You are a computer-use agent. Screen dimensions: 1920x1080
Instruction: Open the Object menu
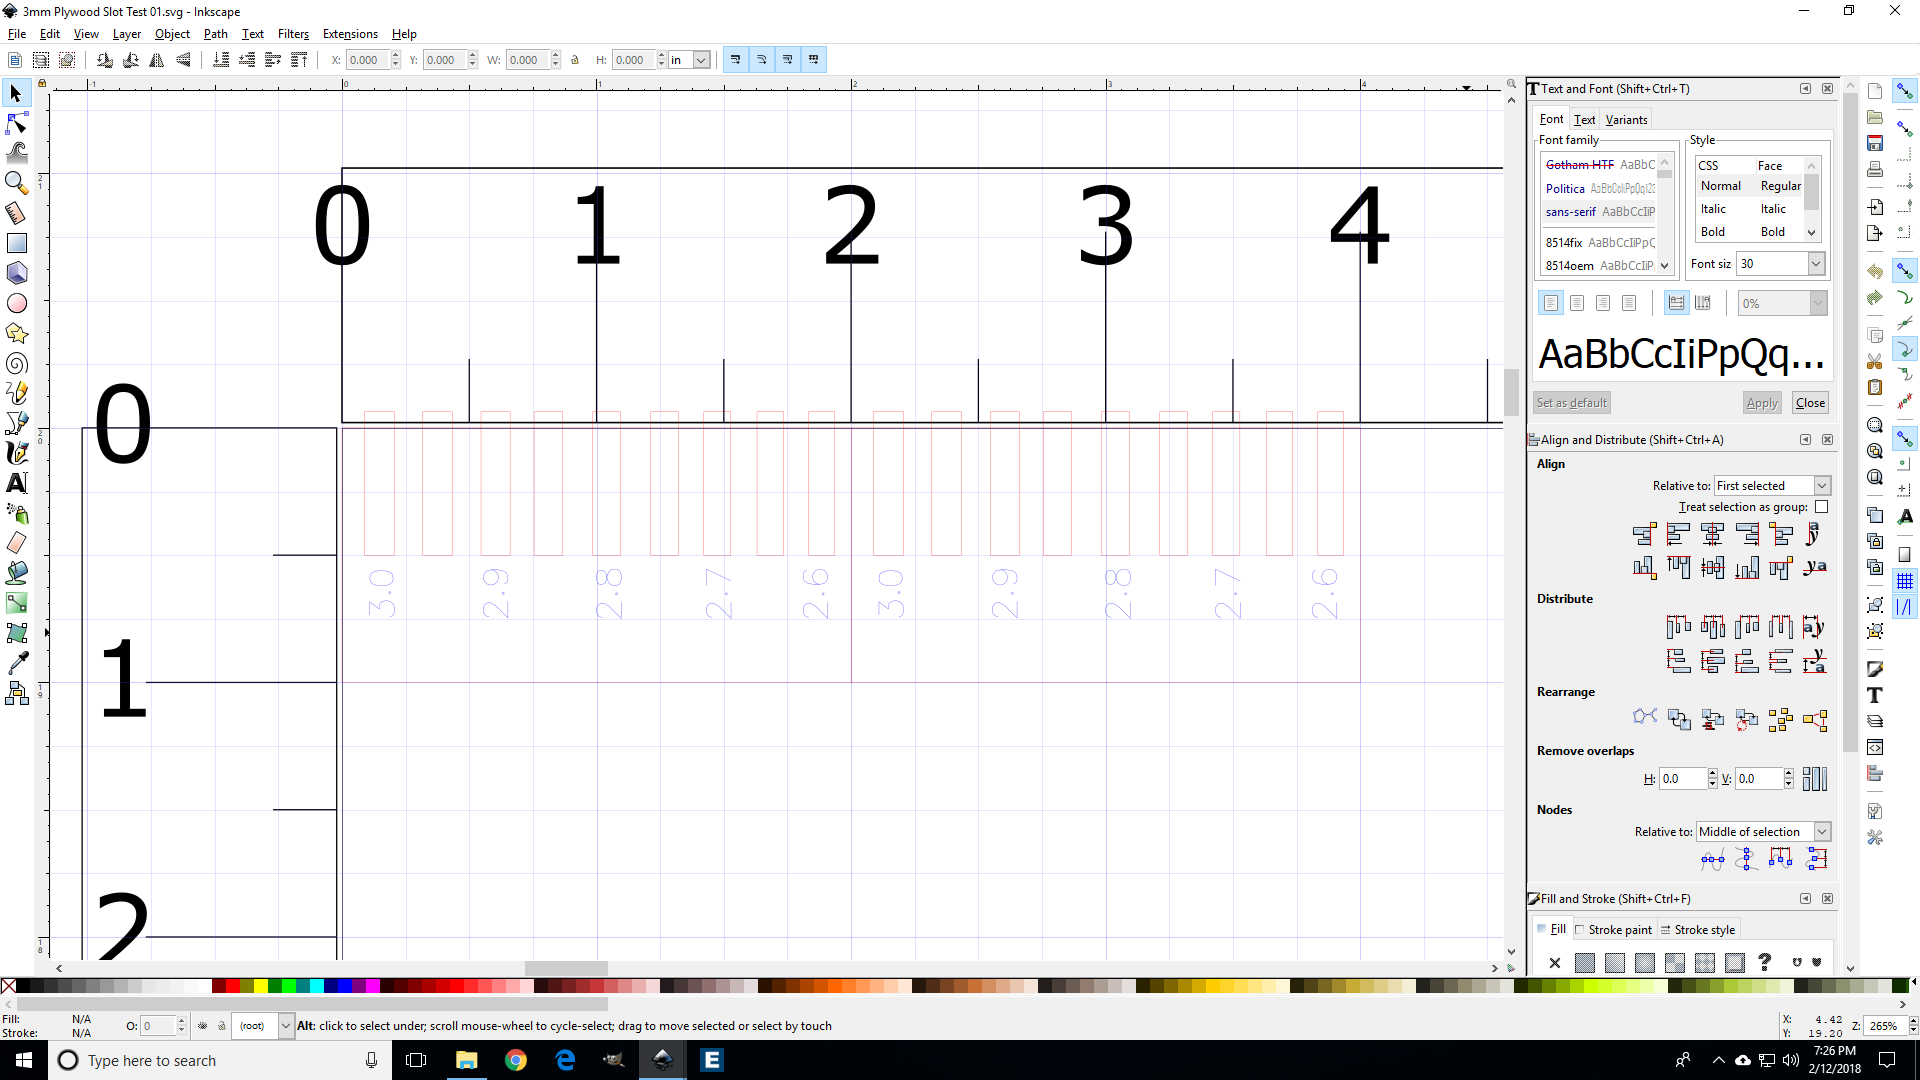pyautogui.click(x=172, y=34)
